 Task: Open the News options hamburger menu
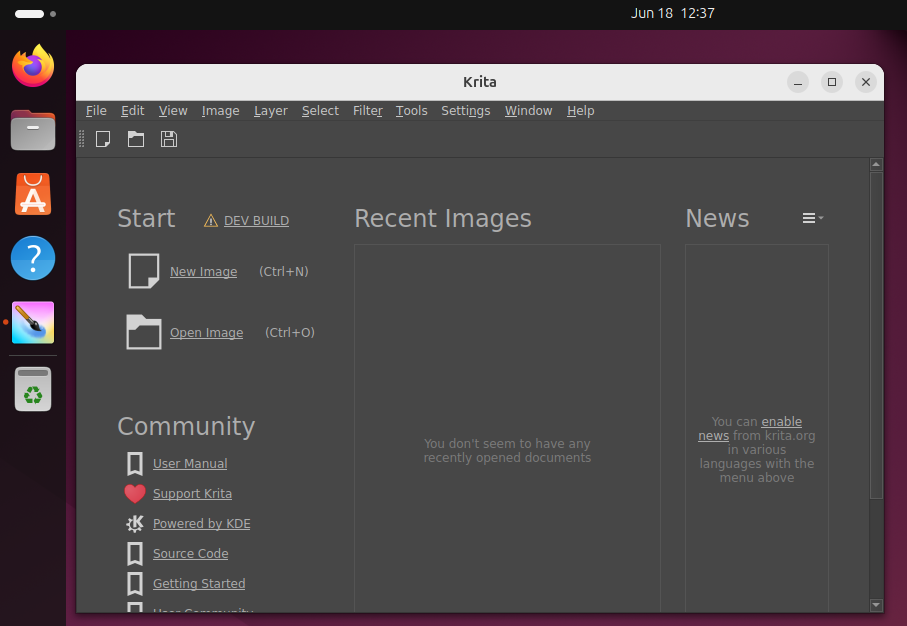pyautogui.click(x=812, y=218)
